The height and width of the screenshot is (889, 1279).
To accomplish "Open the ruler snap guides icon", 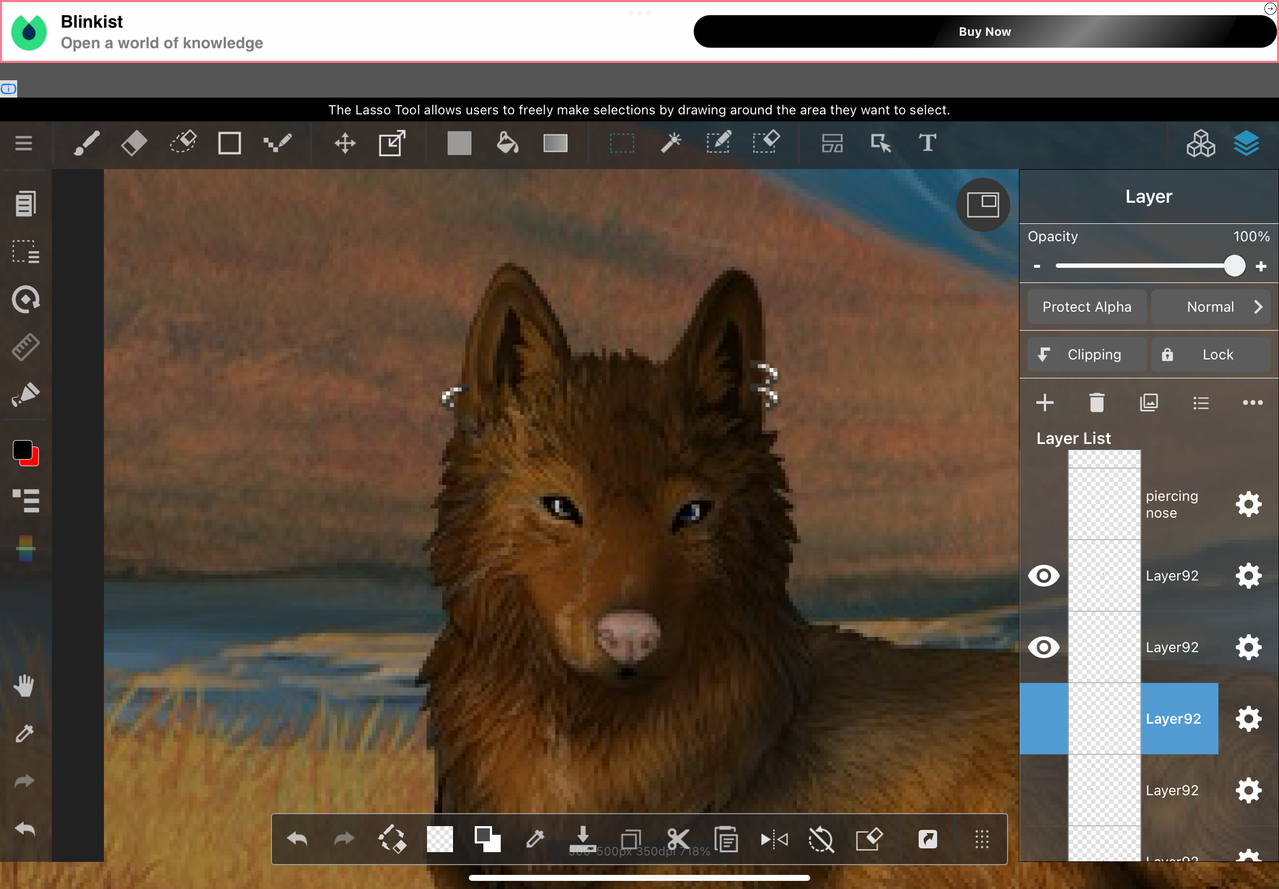I will click(x=26, y=347).
